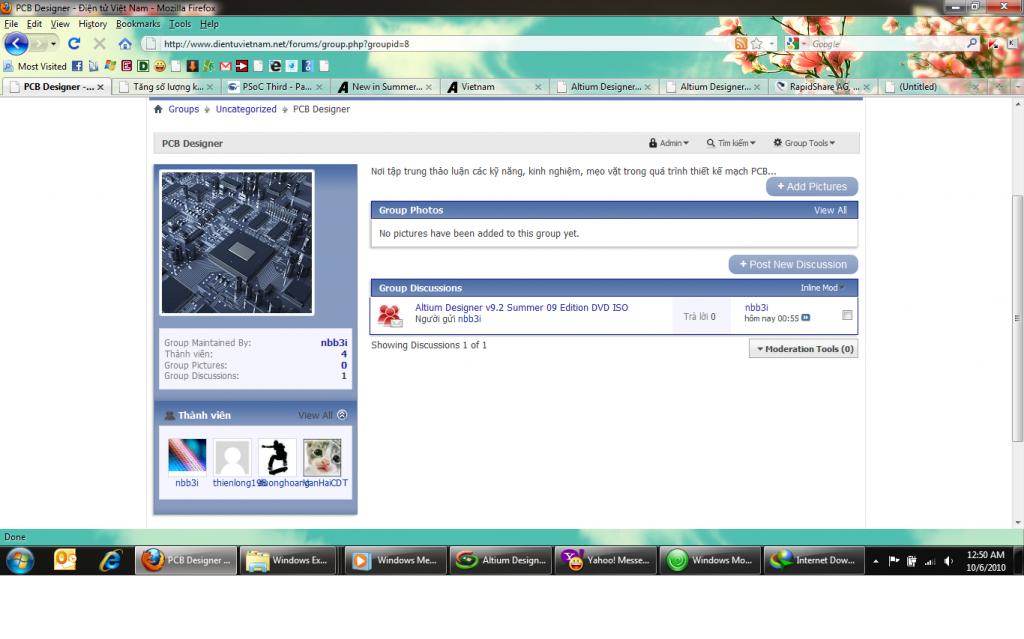Image resolution: width=1024 pixels, height=639 pixels.
Task: Click the Groups breadcrumb link
Action: (184, 109)
